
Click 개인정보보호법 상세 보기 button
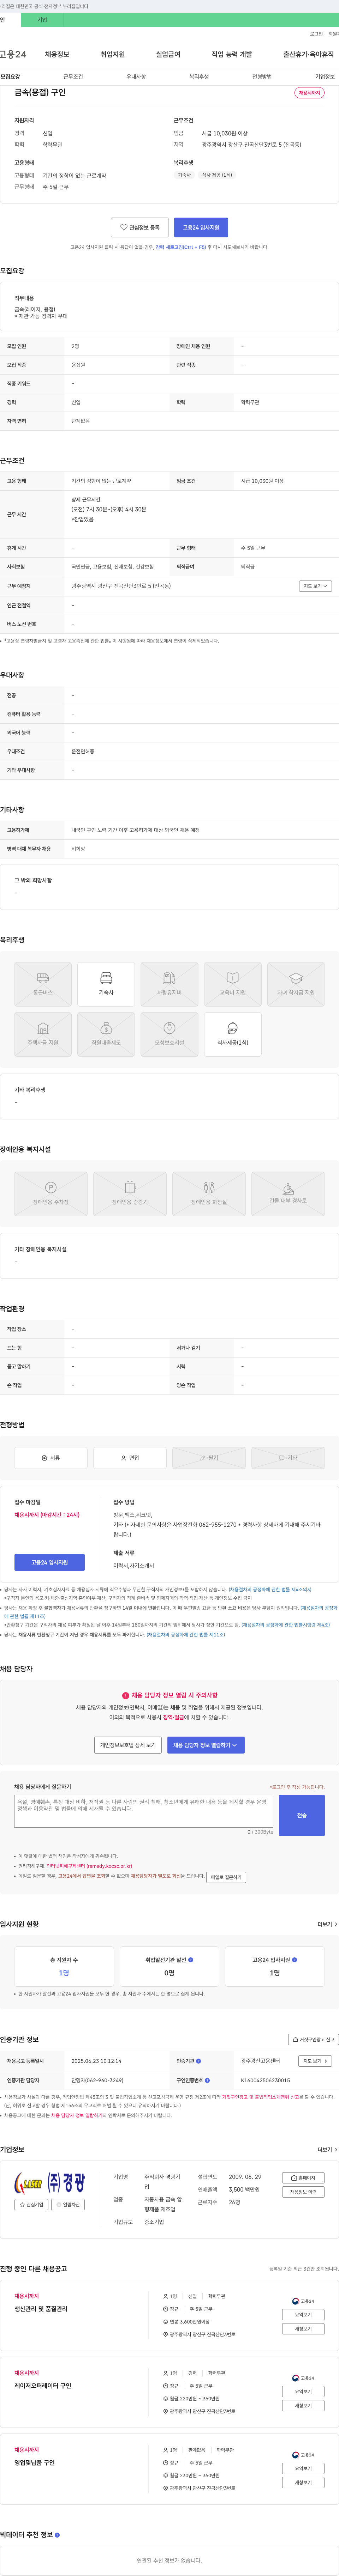tap(128, 1745)
